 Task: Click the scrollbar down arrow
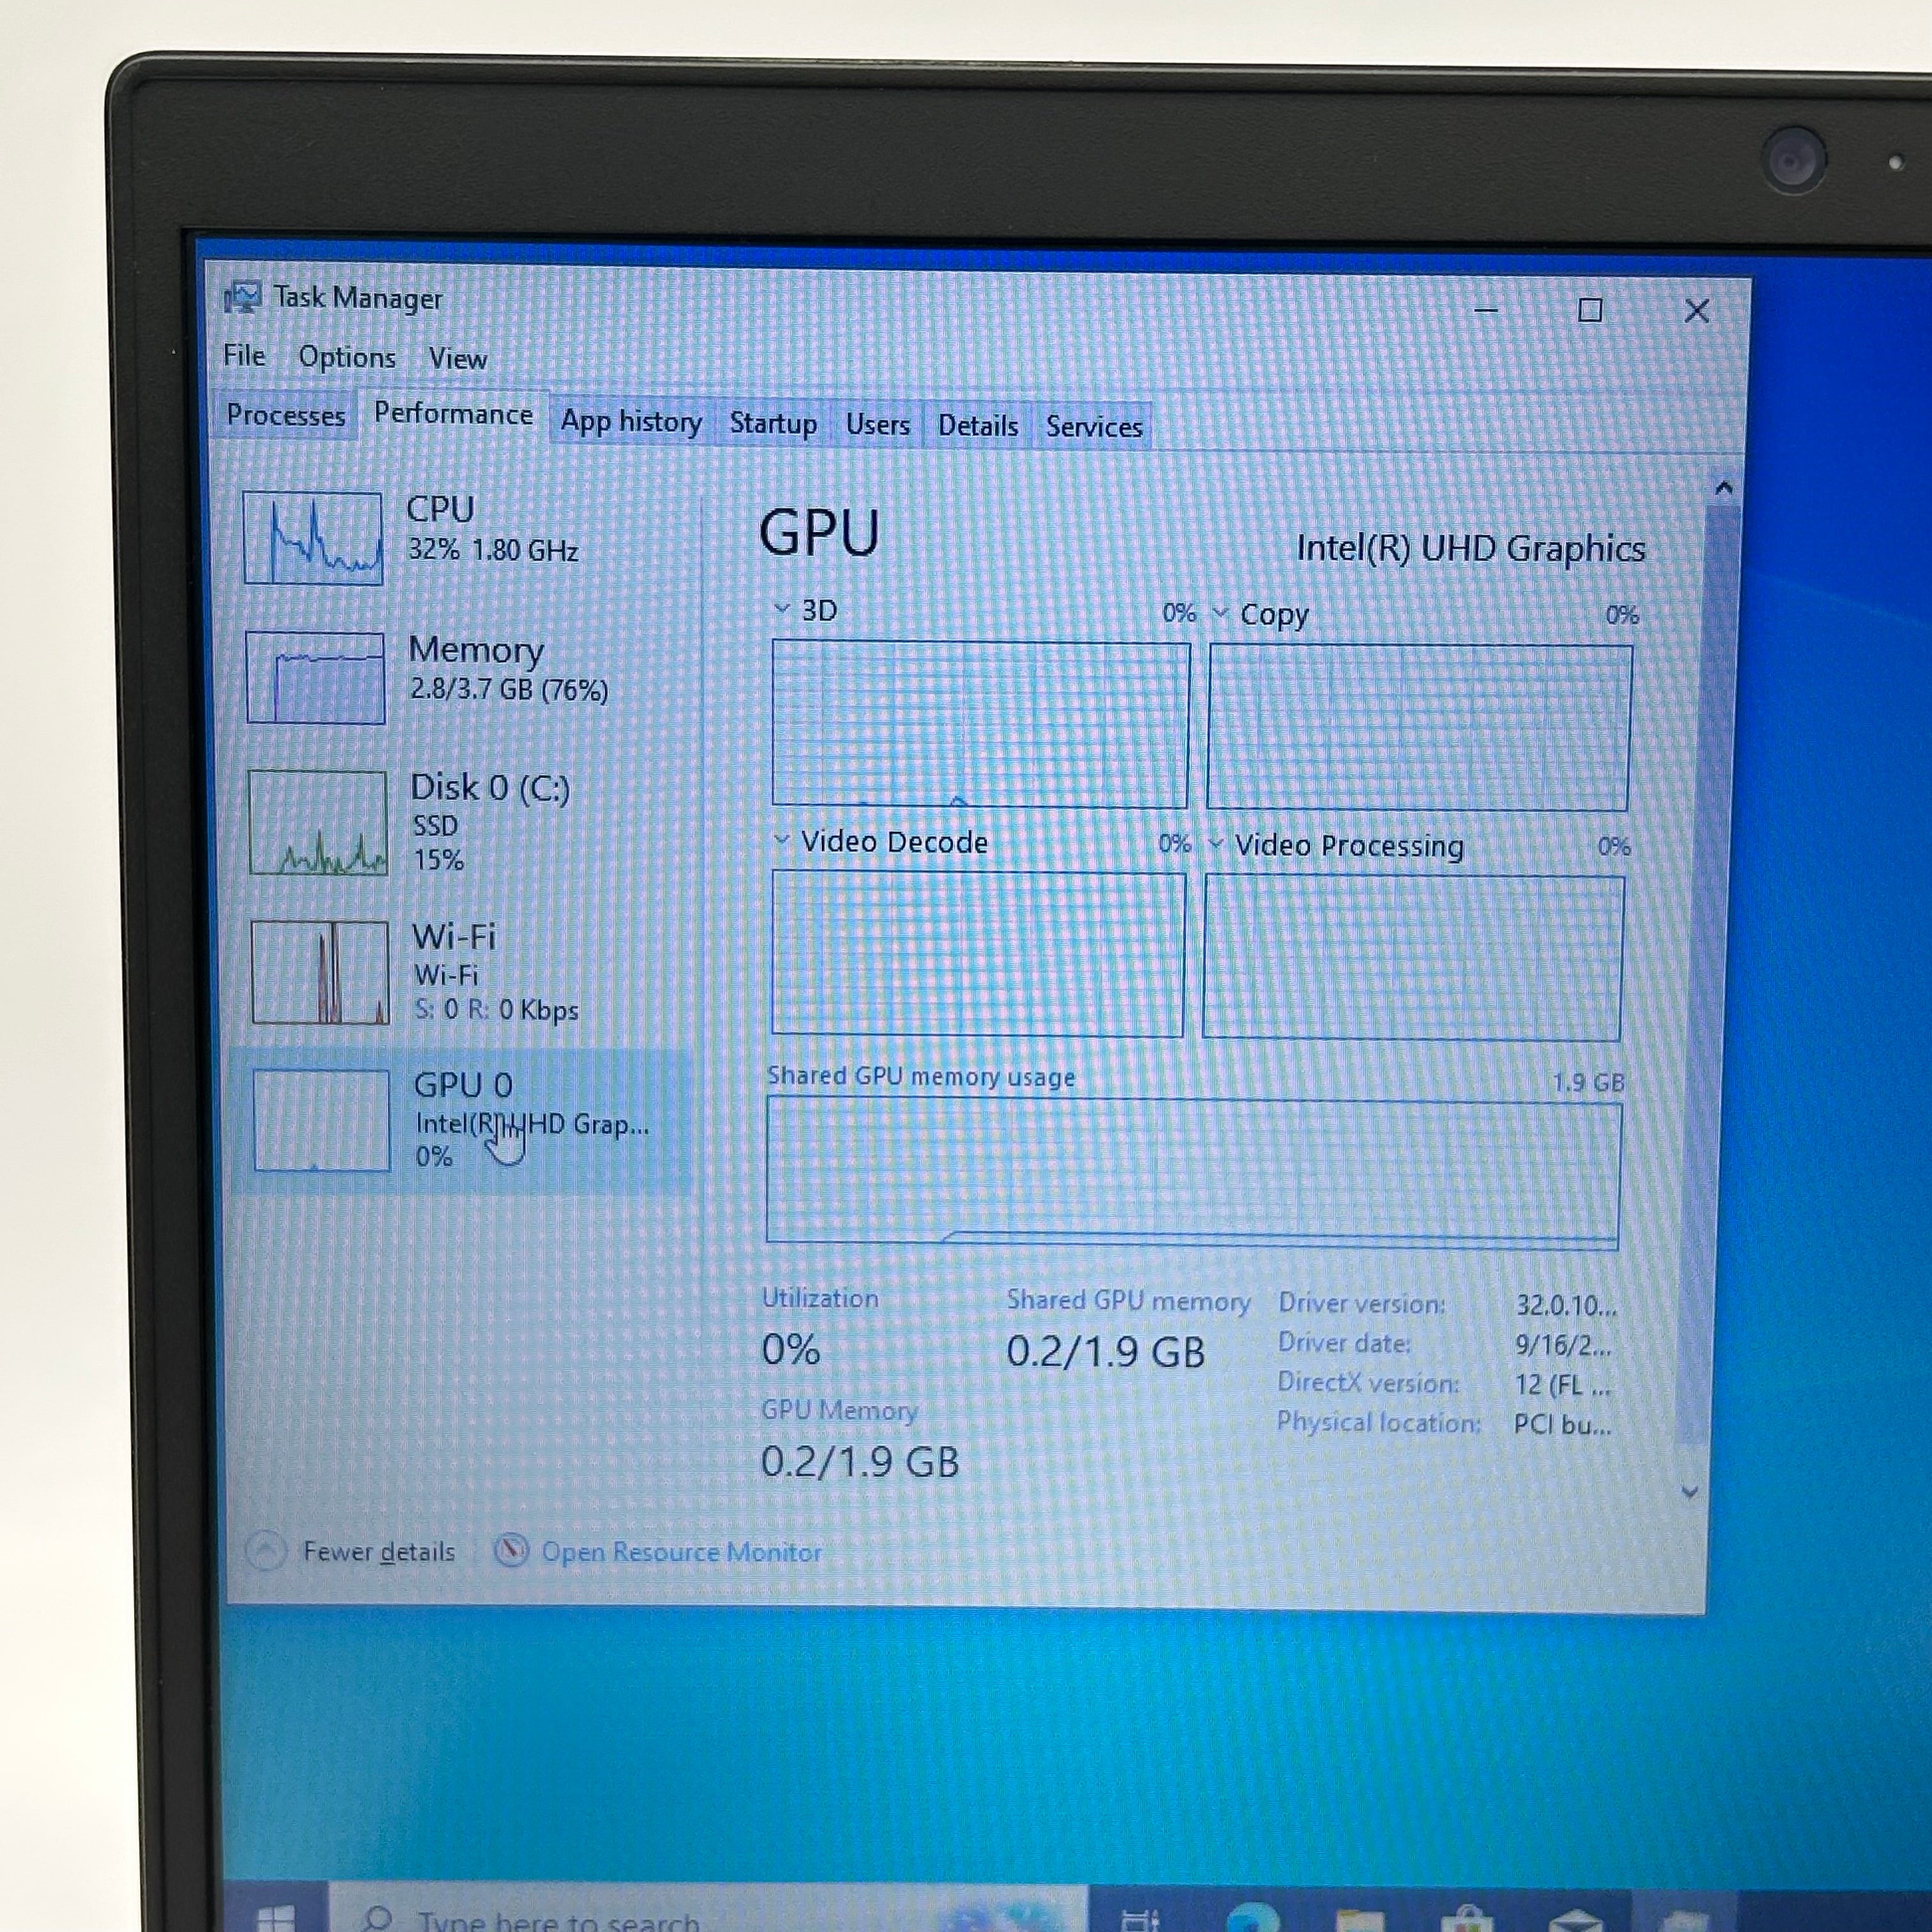[1690, 1492]
